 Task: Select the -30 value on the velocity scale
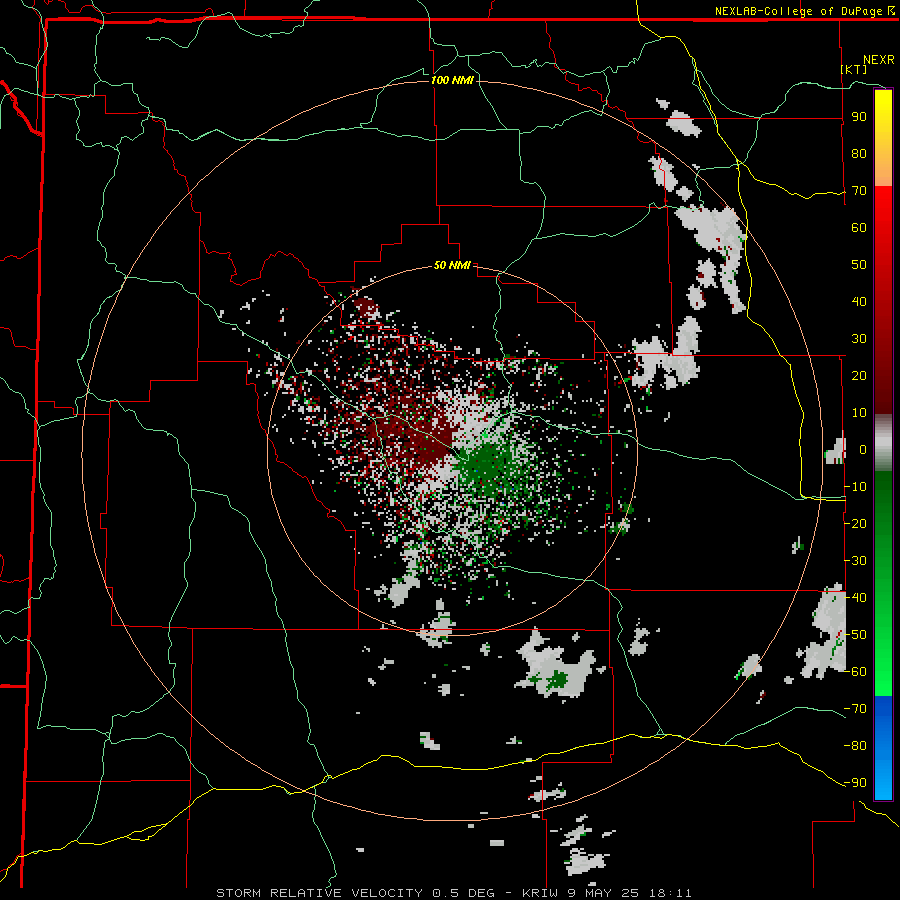pyautogui.click(x=855, y=561)
